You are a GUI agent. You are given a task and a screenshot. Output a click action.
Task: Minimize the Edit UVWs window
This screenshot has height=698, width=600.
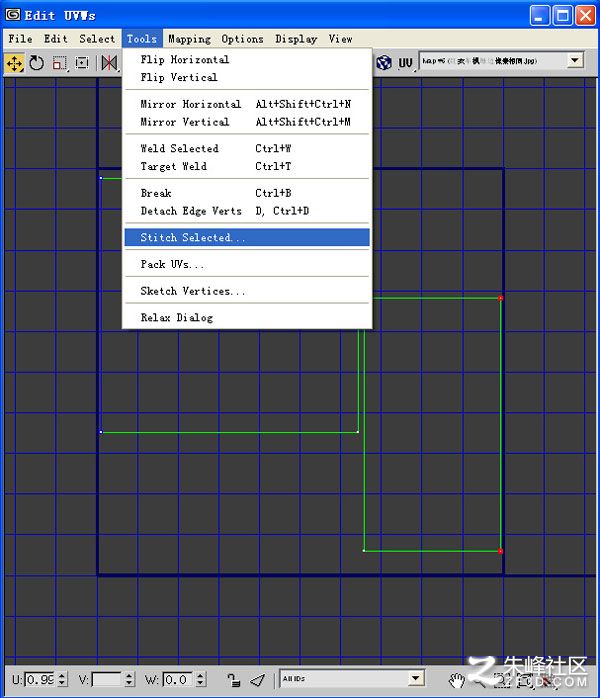point(540,16)
